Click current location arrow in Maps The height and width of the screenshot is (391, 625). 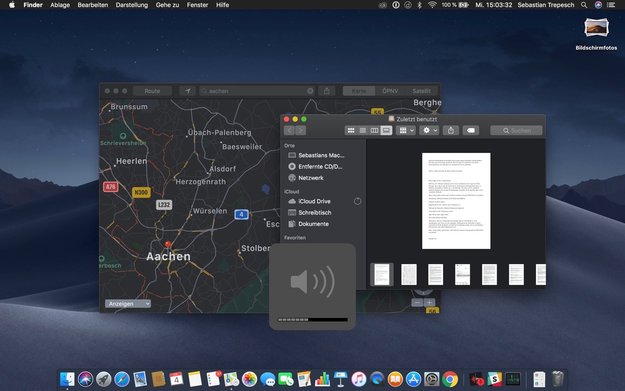pyautogui.click(x=187, y=91)
